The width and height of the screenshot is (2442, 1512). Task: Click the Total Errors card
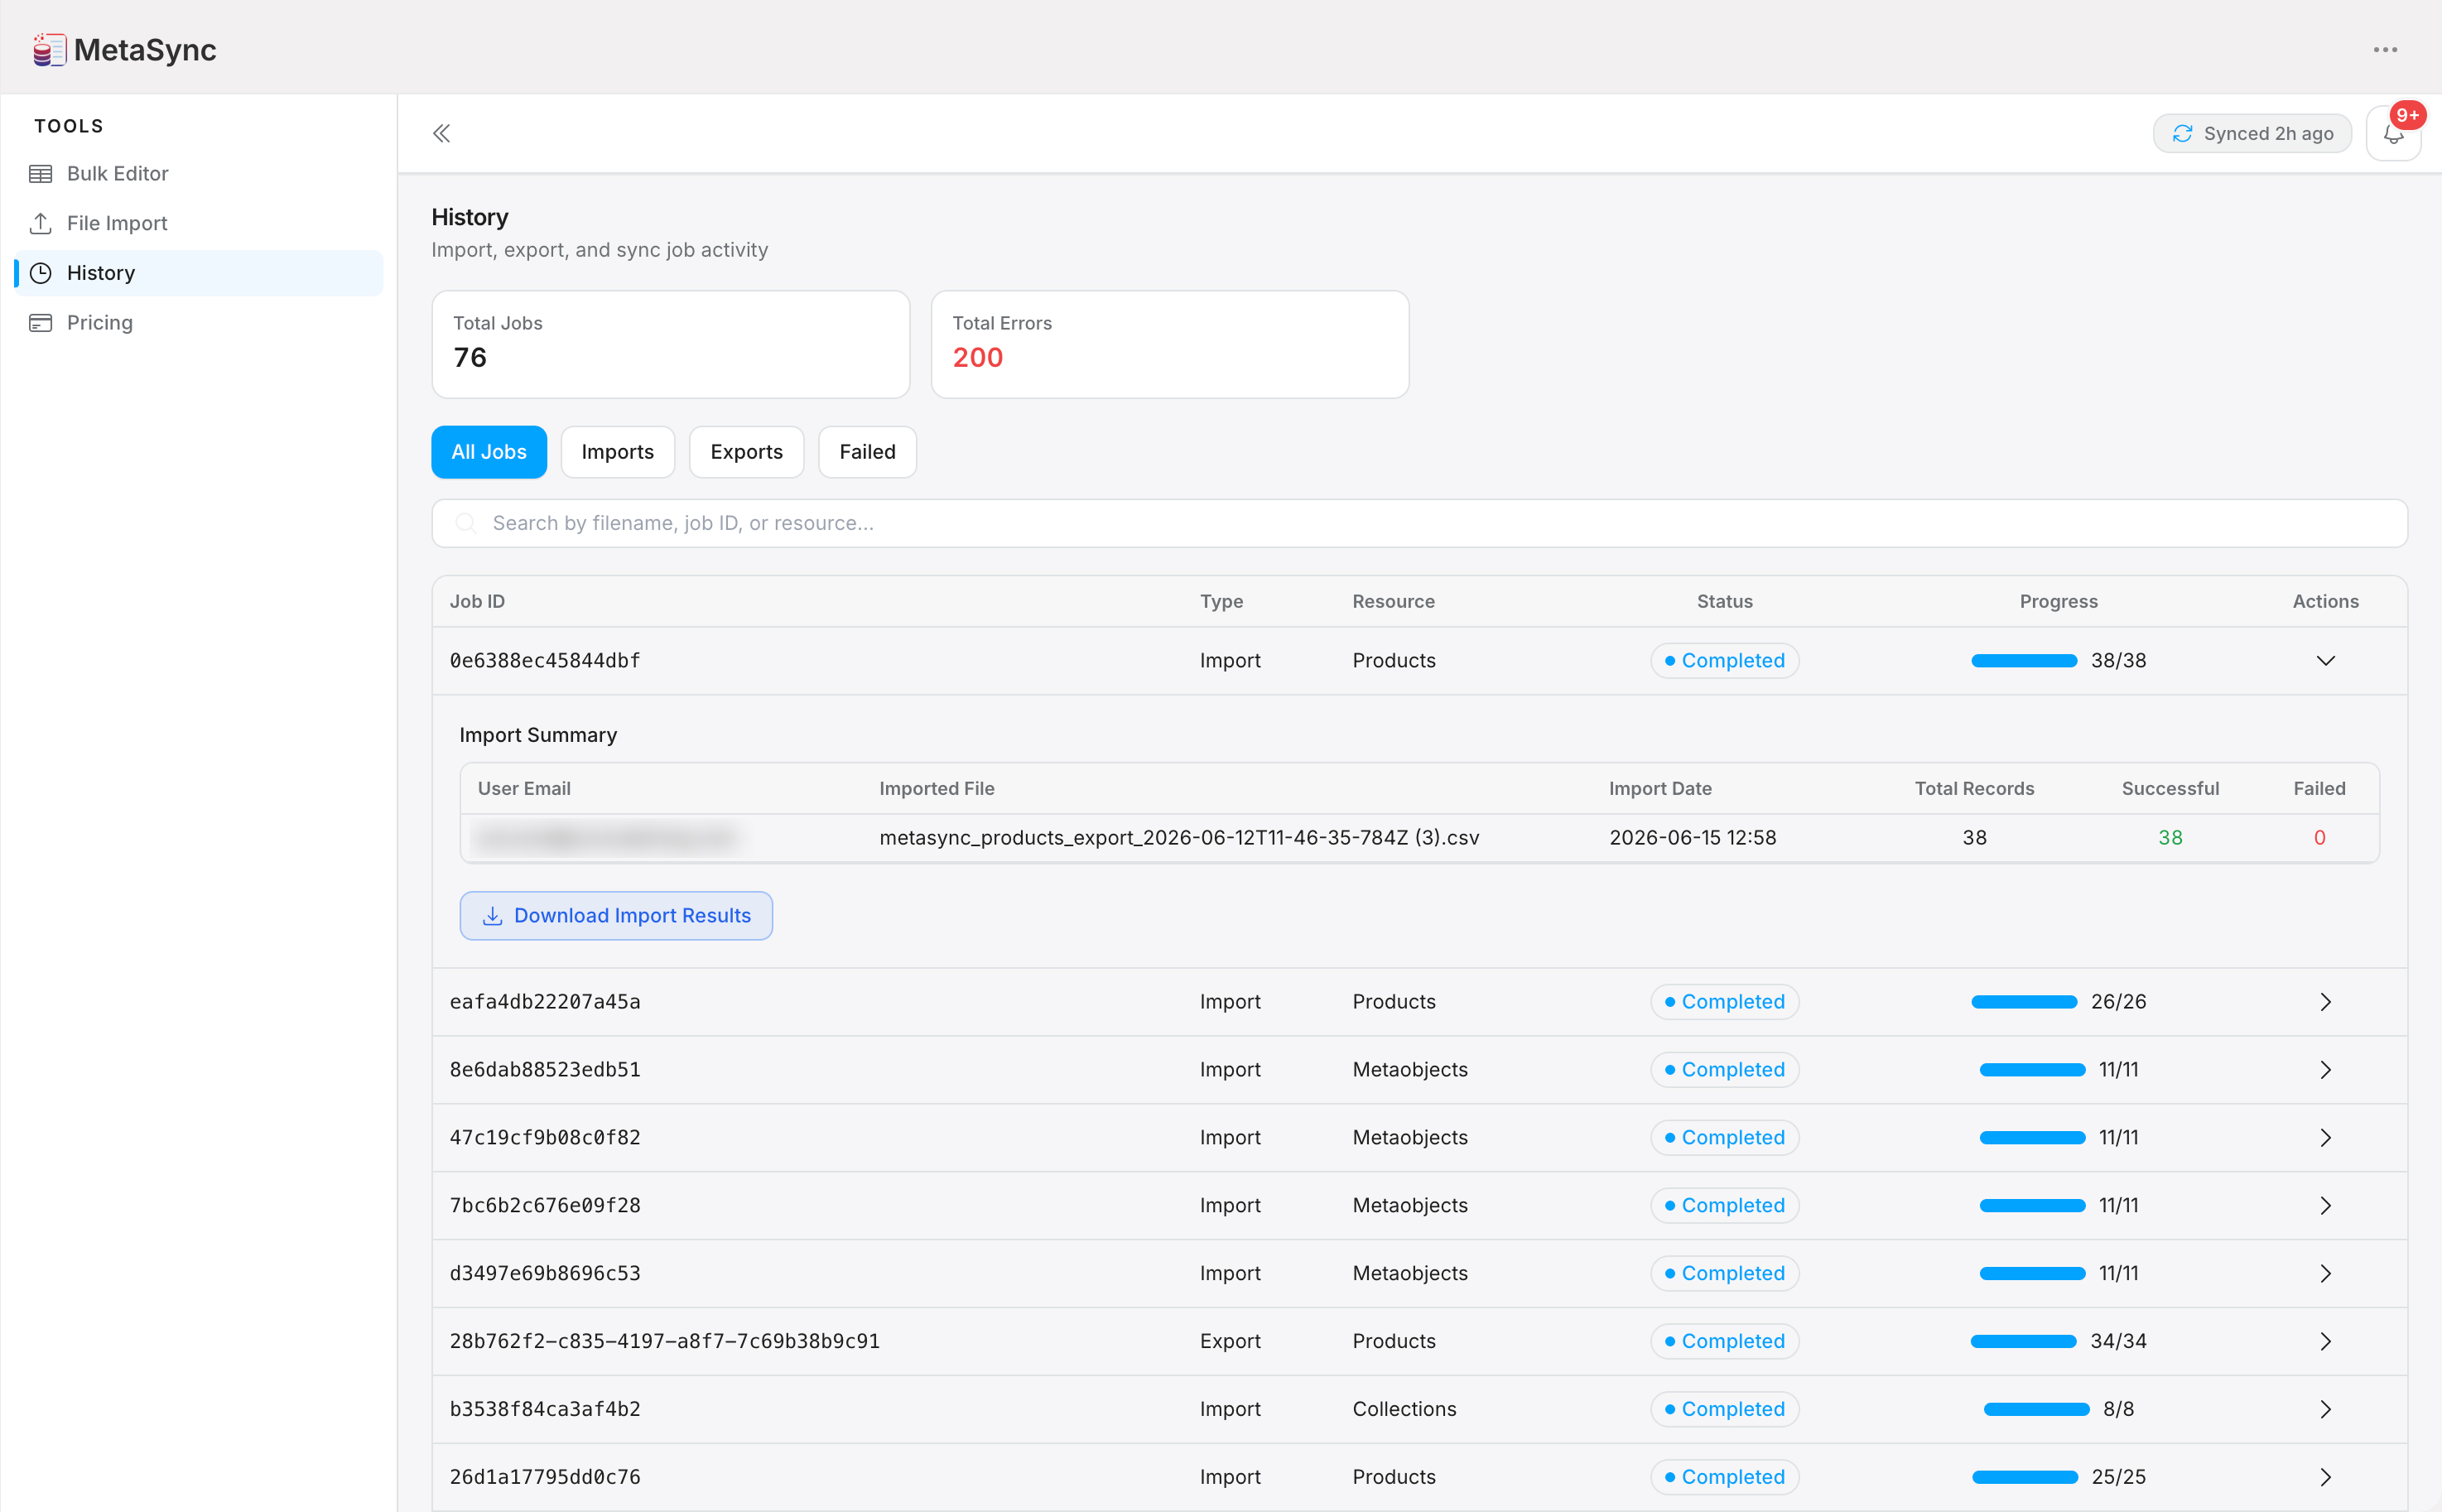click(x=1170, y=344)
